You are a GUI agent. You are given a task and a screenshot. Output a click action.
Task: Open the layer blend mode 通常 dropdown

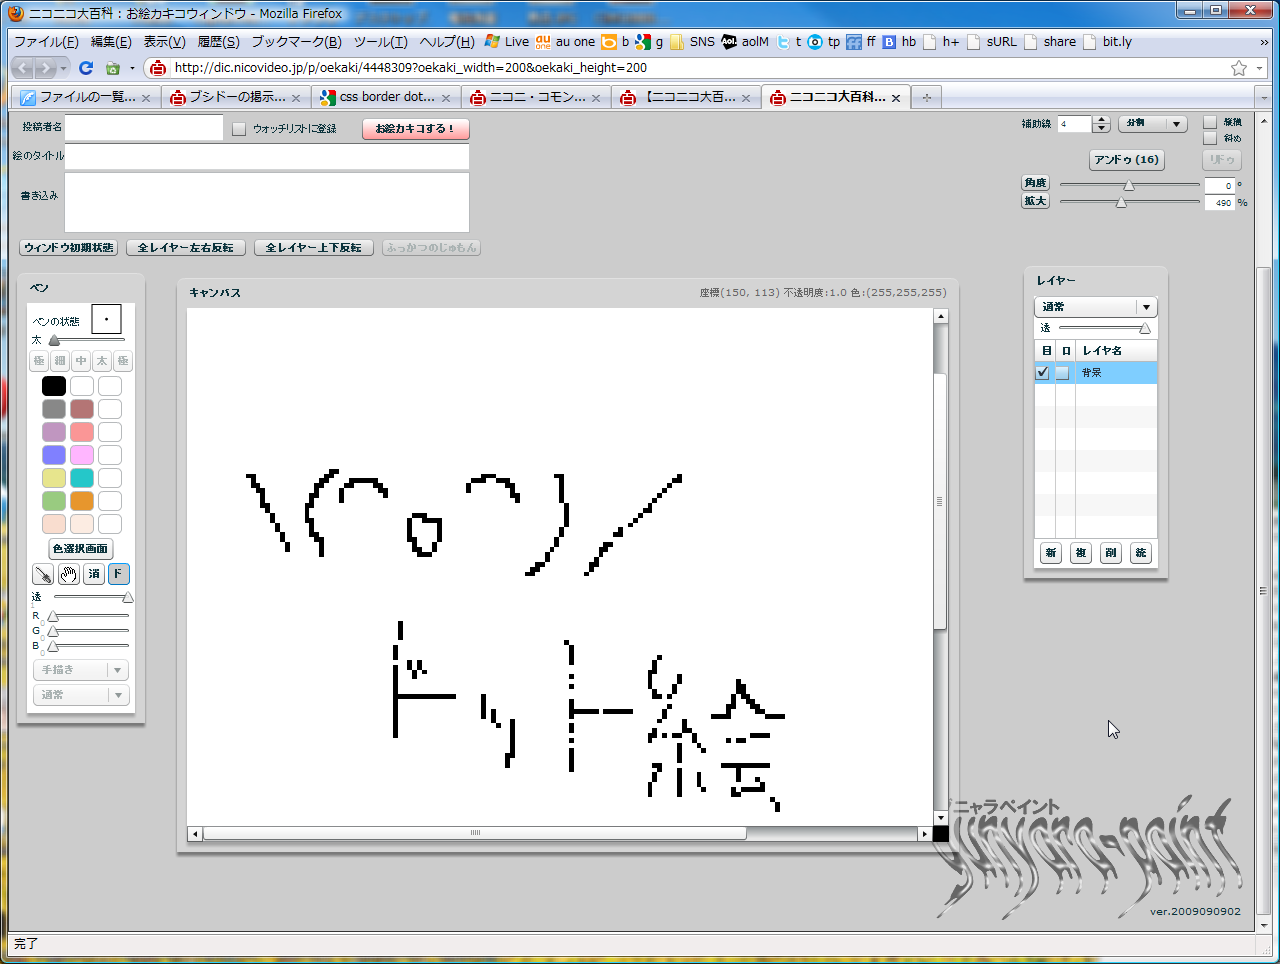pos(1095,307)
